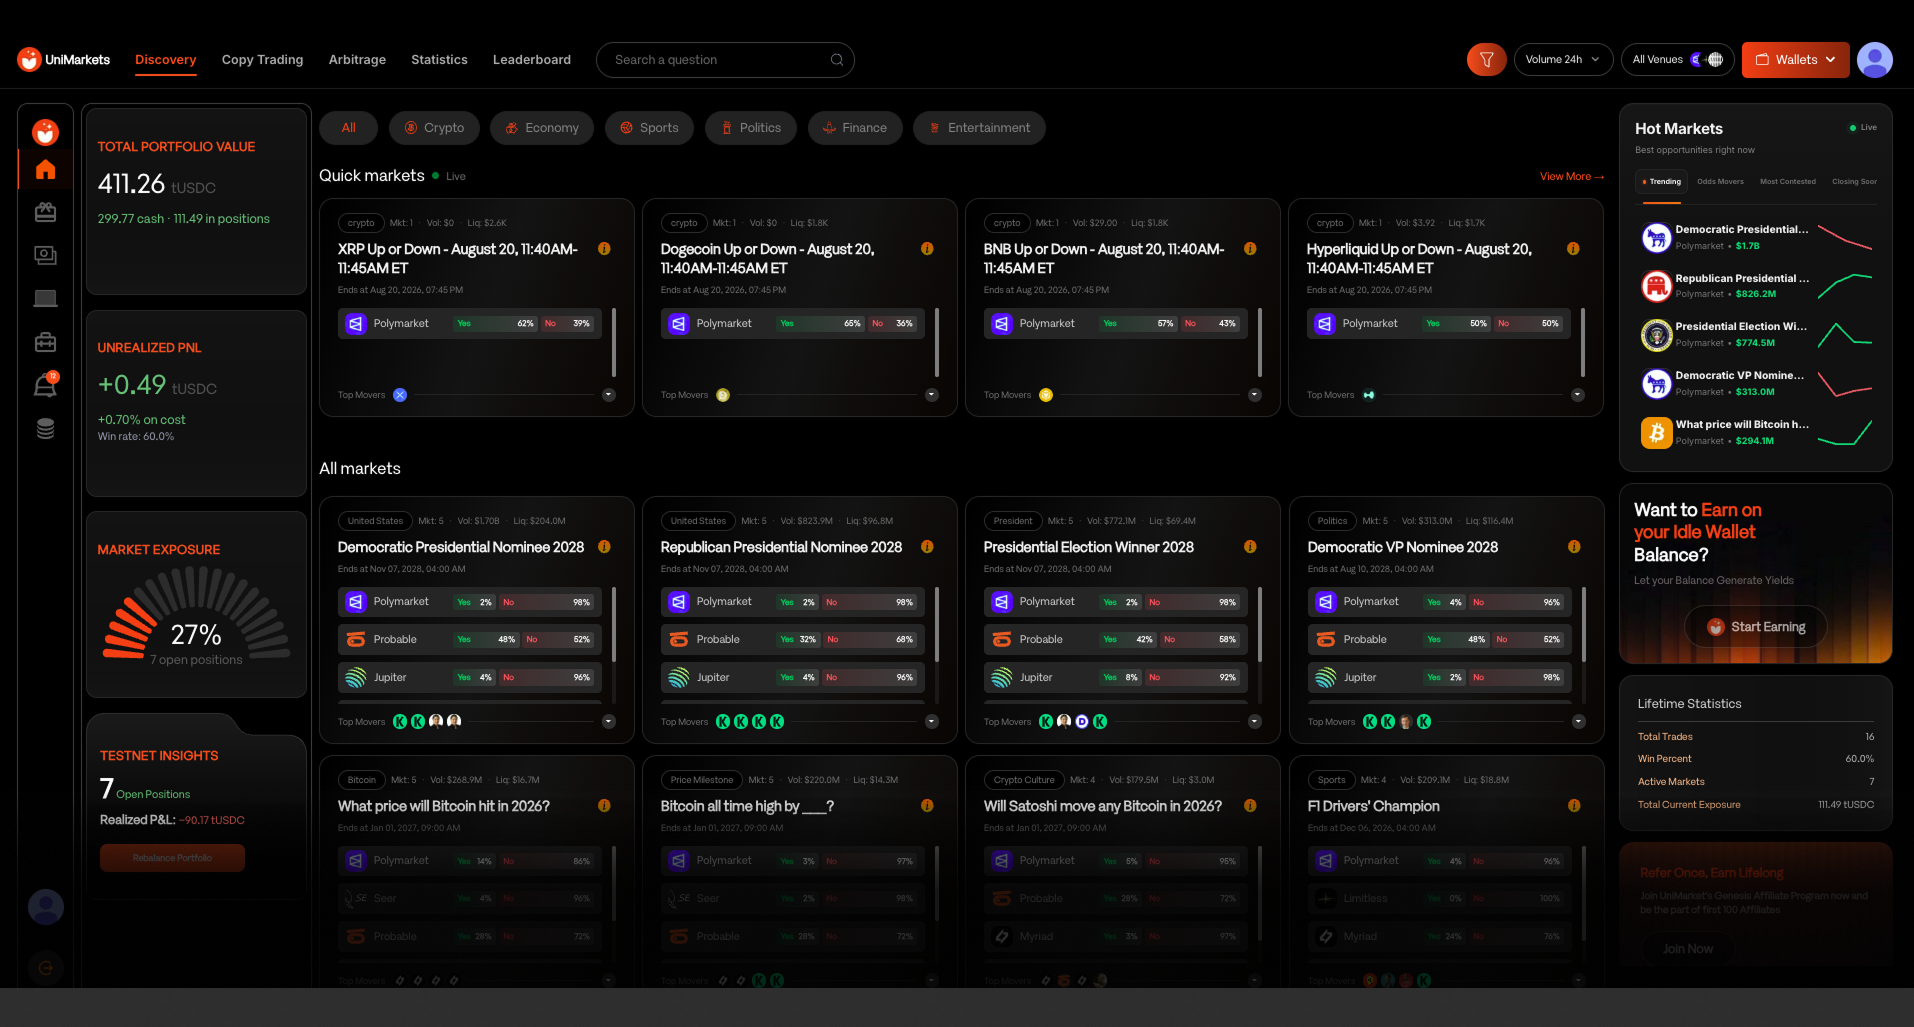Open the home icon in the sidebar
This screenshot has width=1914, height=1027.
coord(45,170)
